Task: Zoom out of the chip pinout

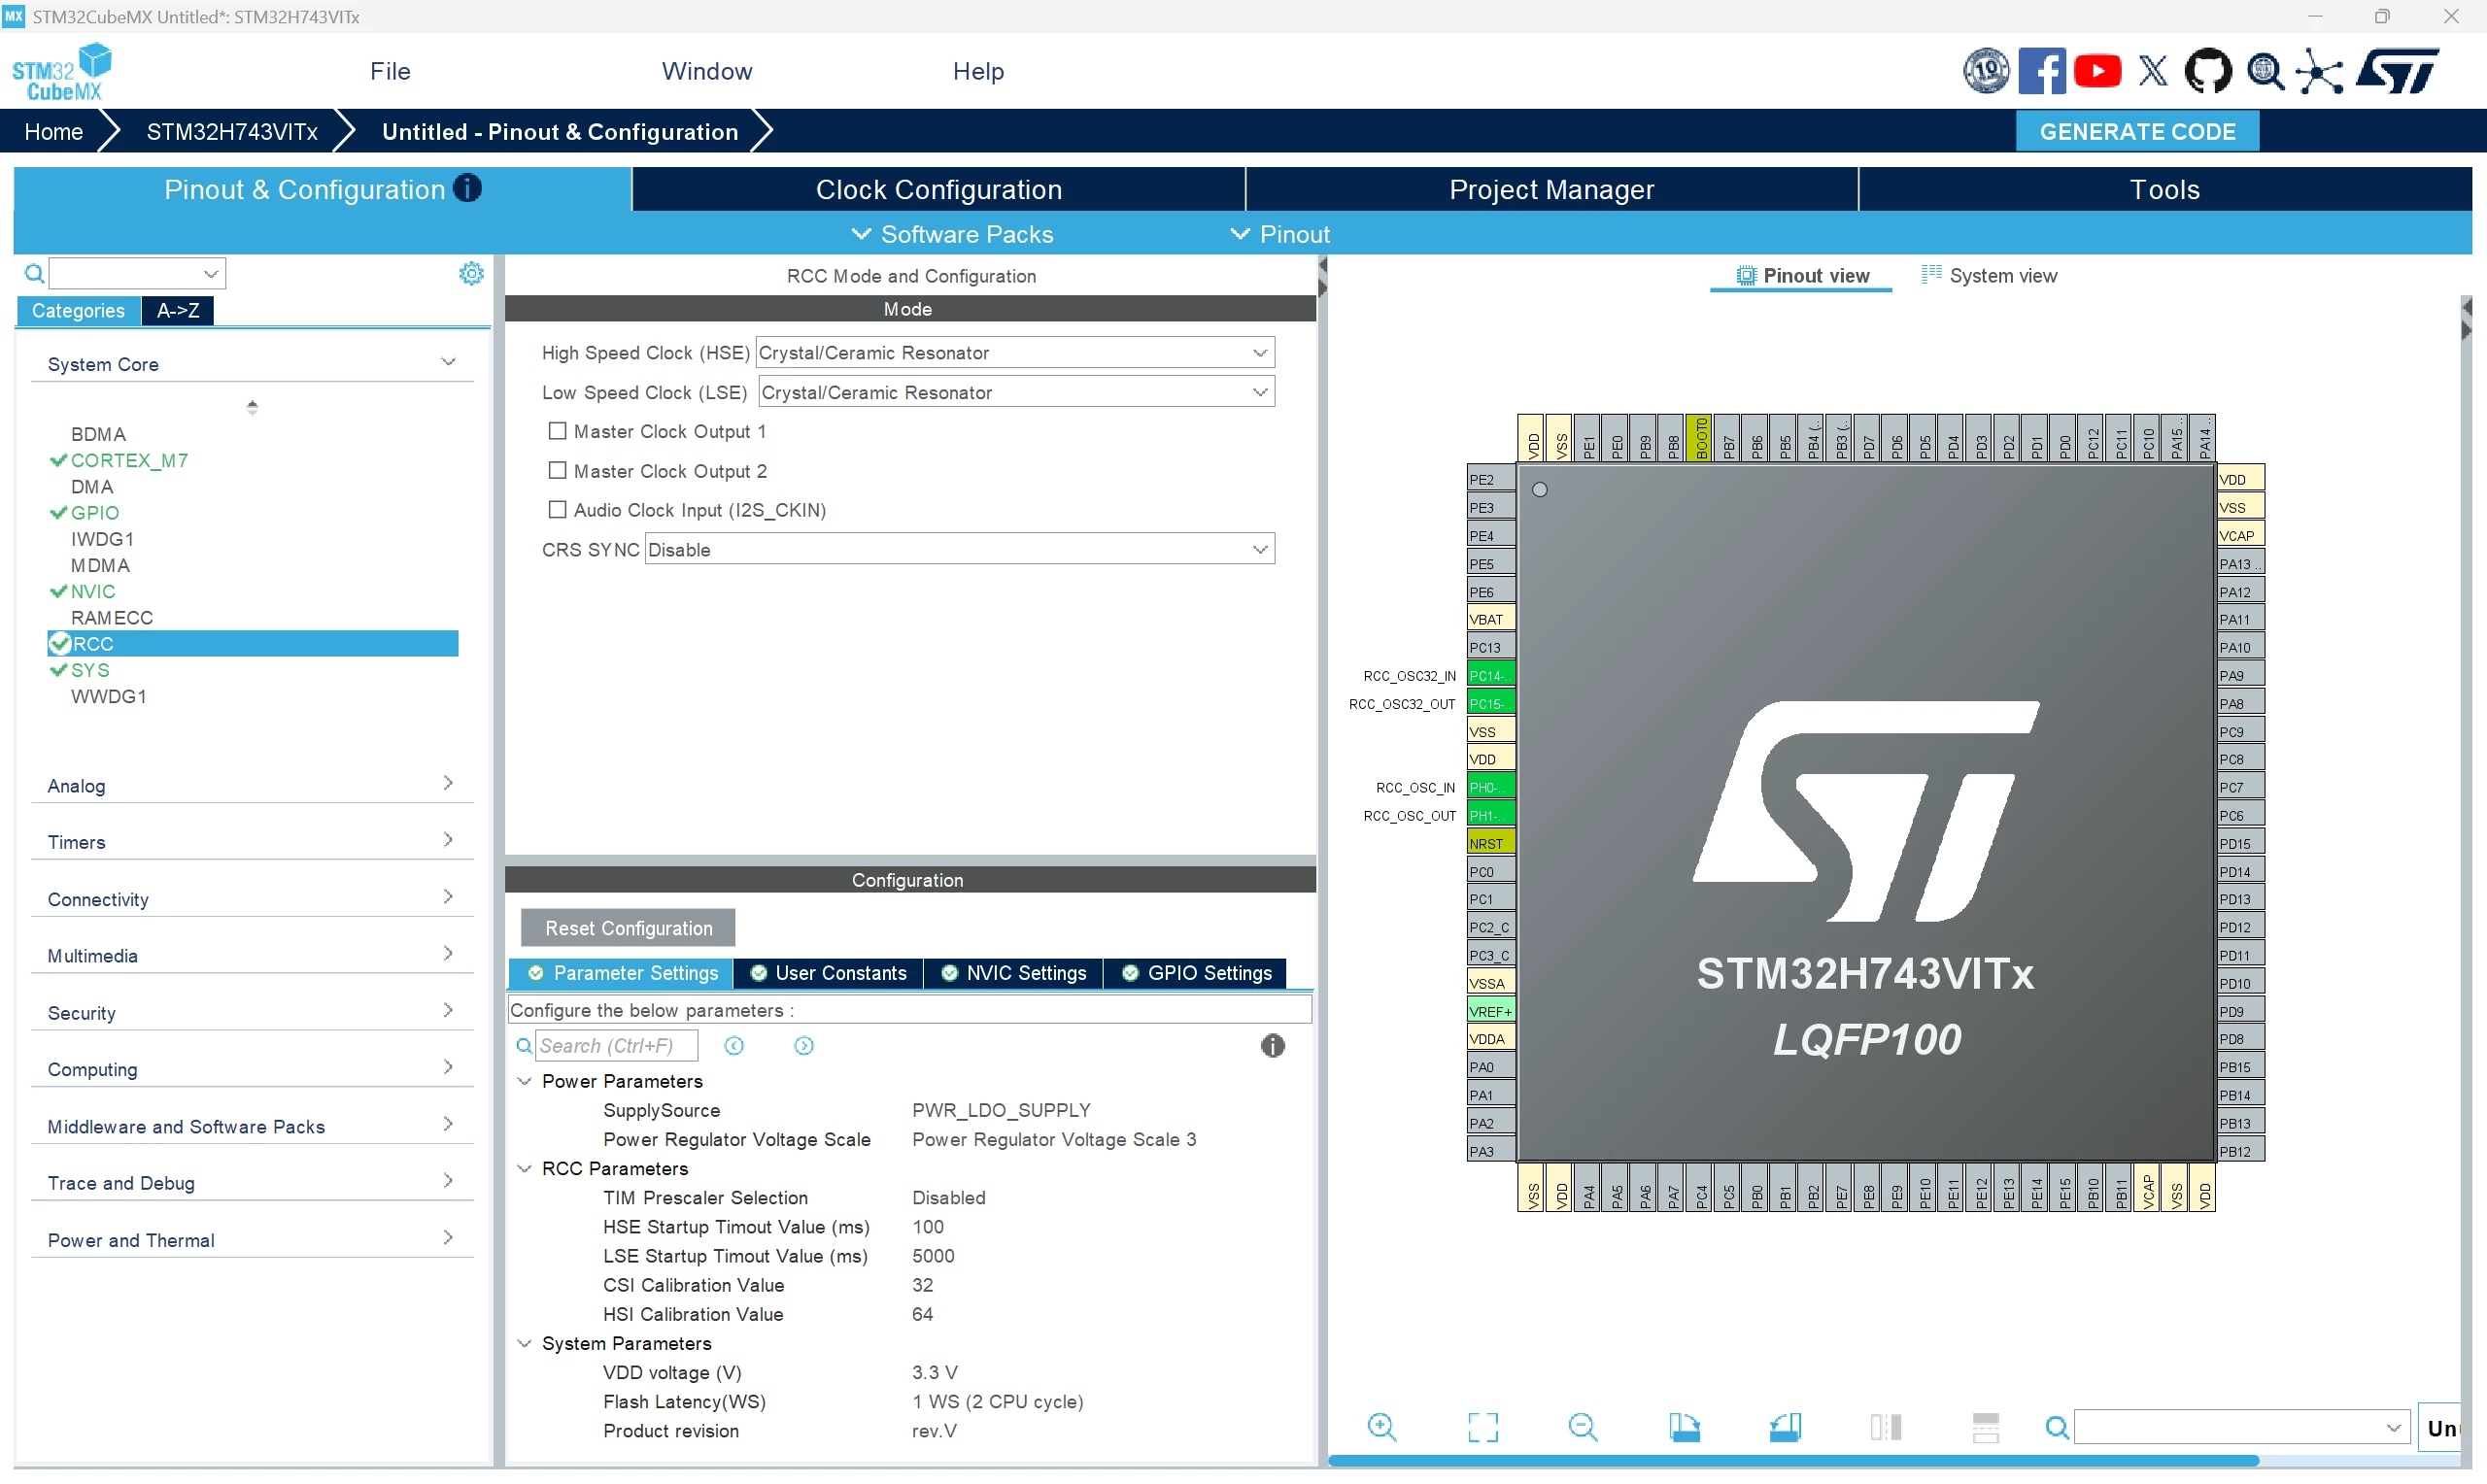Action: pos(1583,1427)
